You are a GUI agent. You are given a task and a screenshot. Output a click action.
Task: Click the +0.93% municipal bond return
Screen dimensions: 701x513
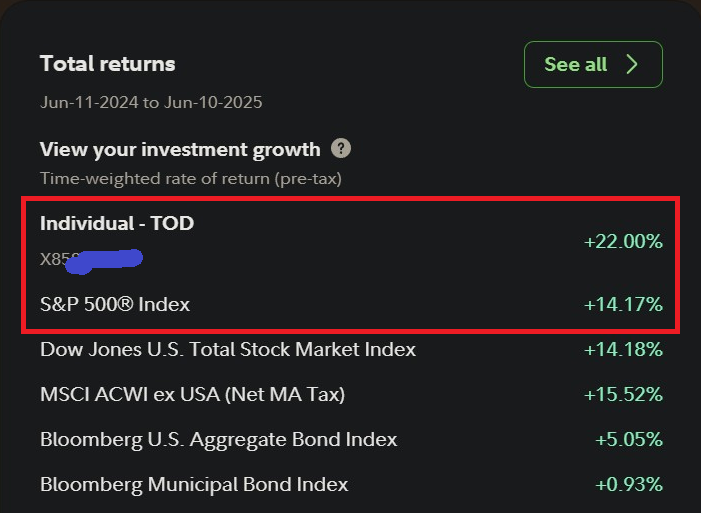628,484
